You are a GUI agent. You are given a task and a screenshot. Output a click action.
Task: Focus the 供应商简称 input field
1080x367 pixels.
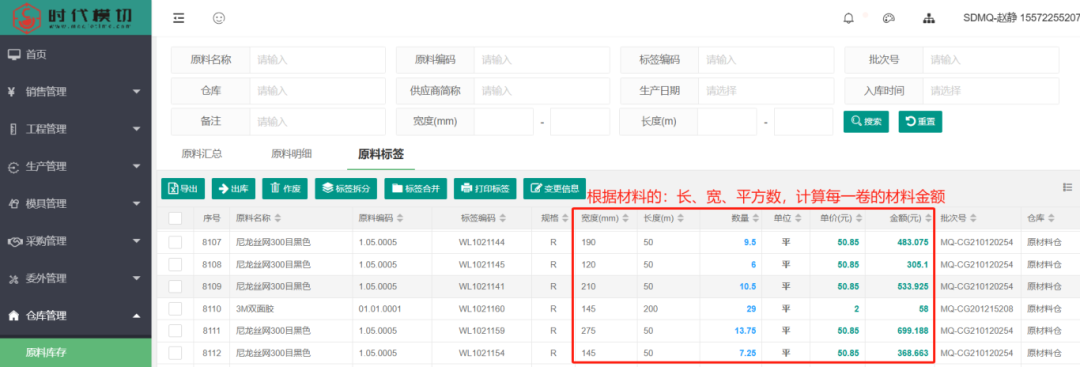[x=542, y=90]
